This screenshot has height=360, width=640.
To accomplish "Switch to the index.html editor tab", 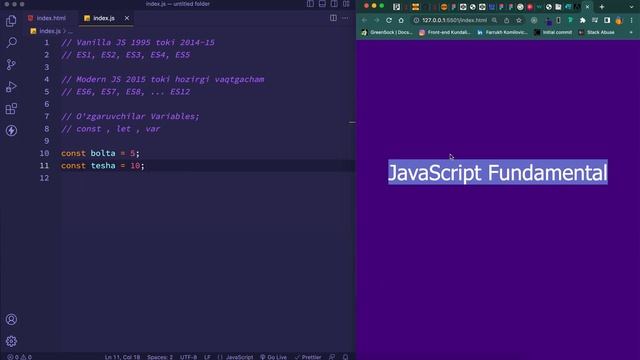I will point(47,18).
